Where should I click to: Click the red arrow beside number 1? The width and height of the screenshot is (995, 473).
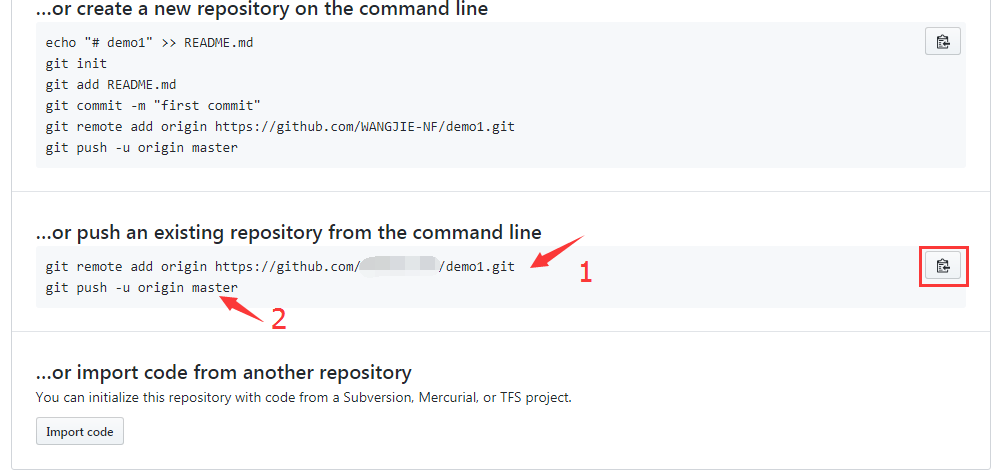click(x=557, y=253)
